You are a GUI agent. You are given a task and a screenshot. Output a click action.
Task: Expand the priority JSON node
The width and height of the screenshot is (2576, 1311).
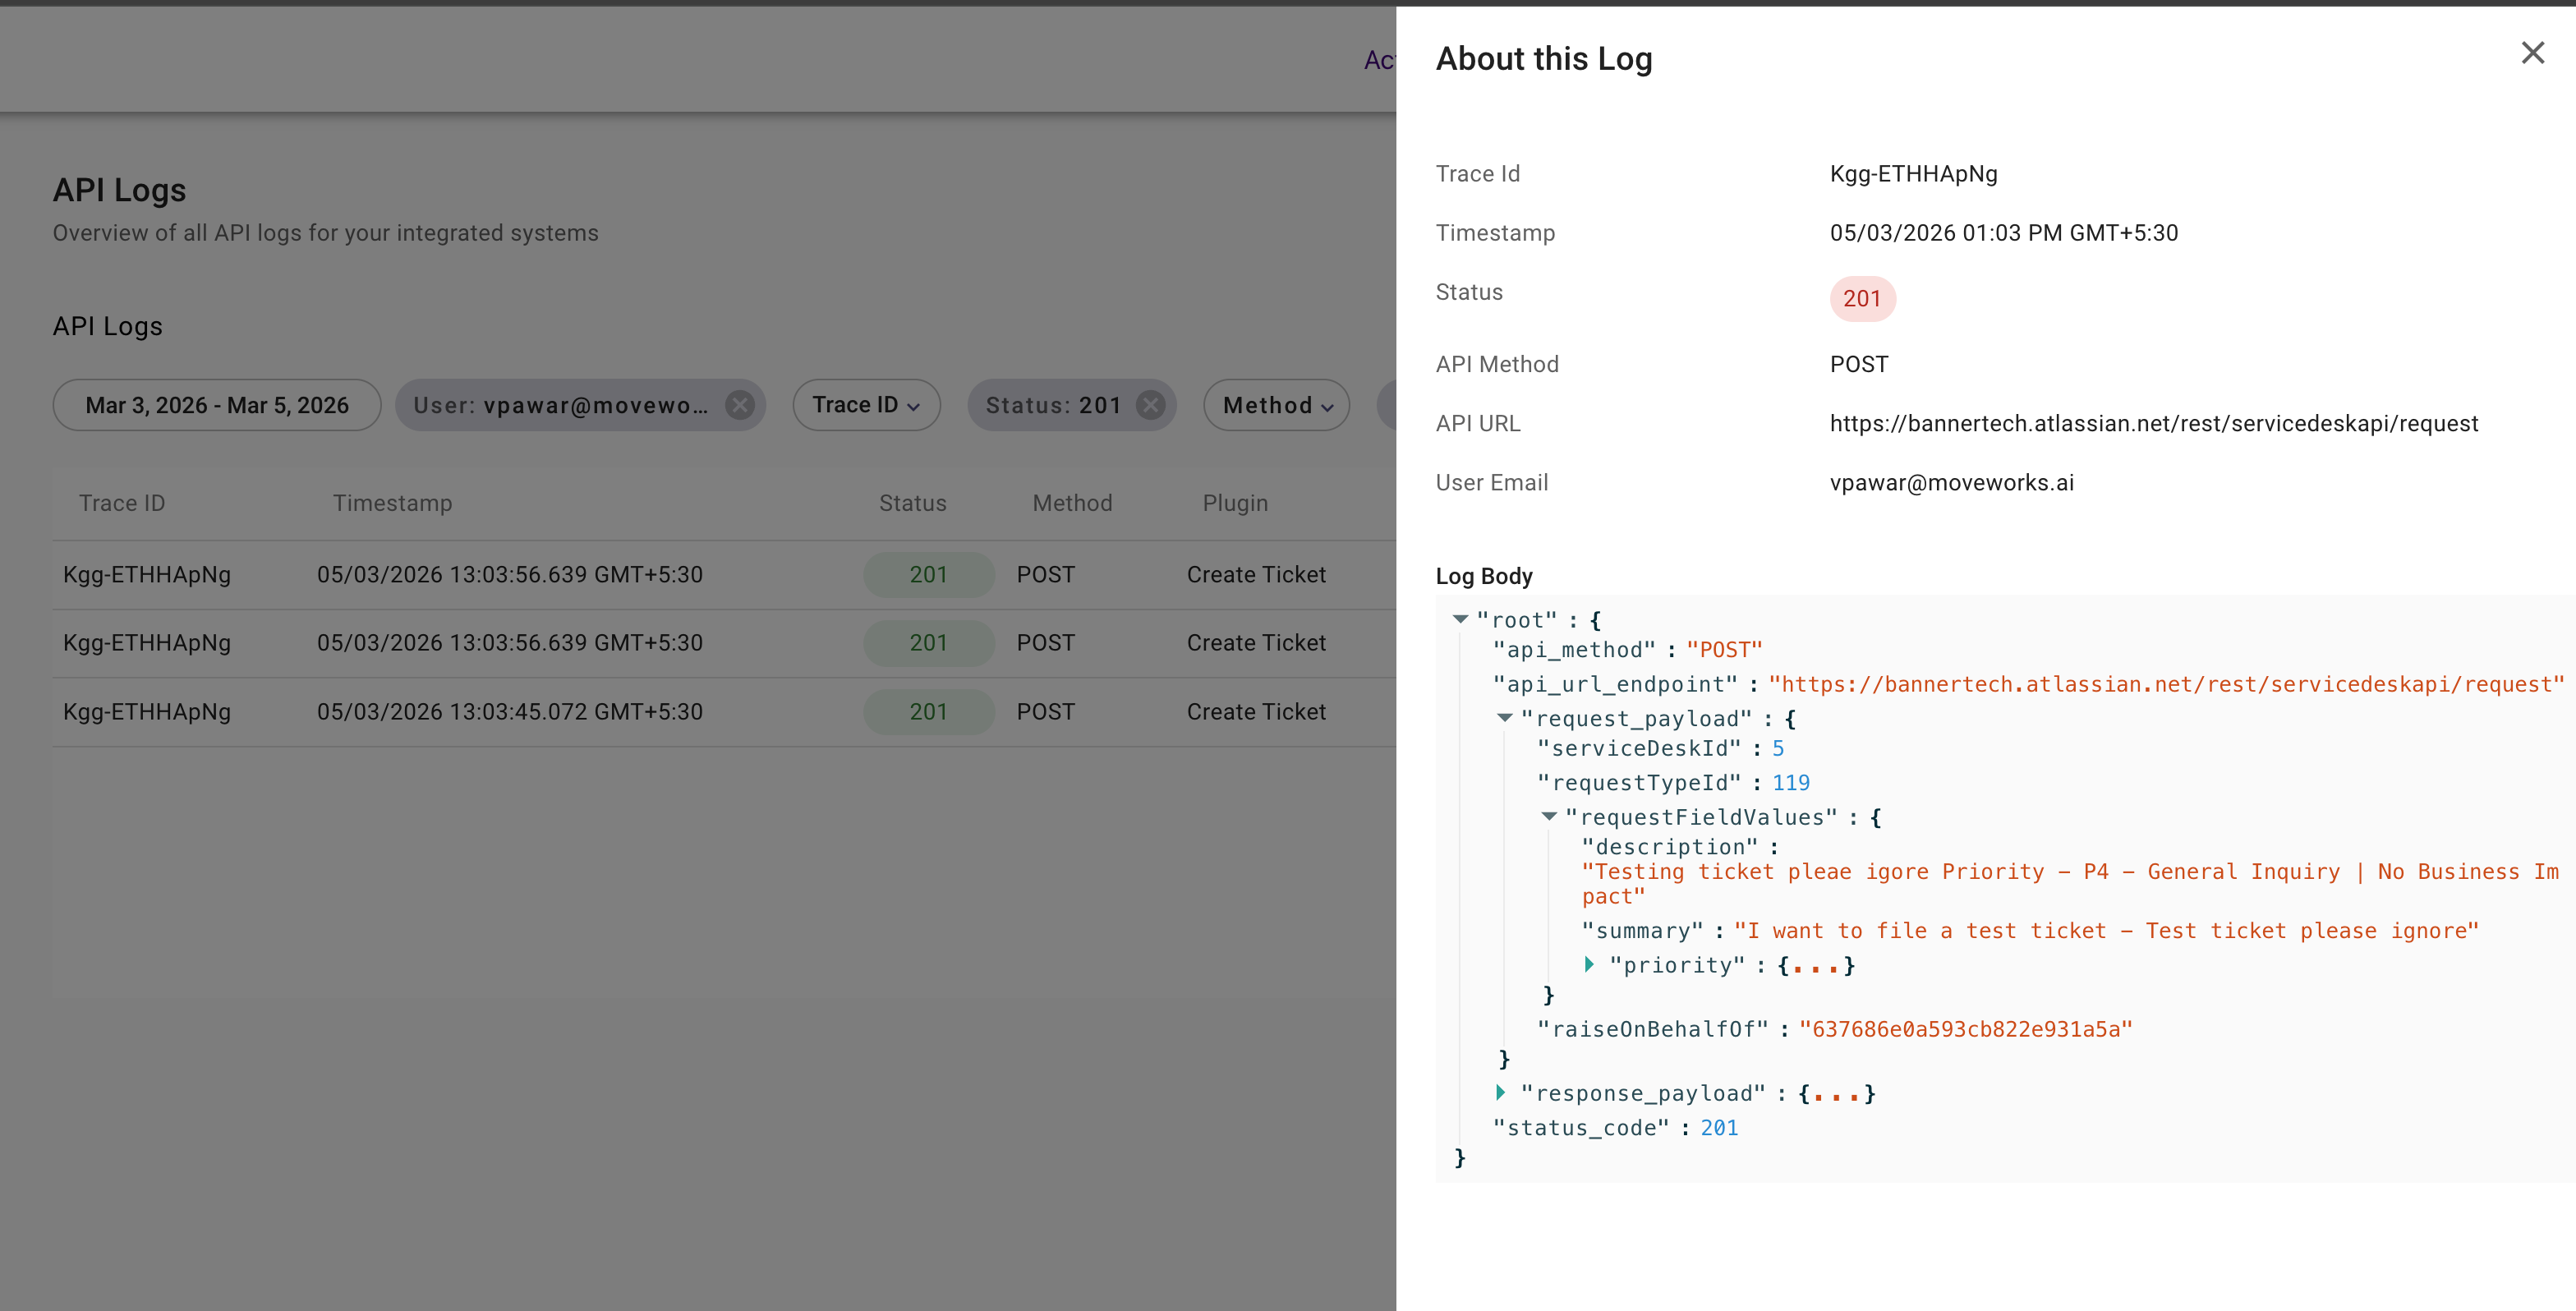click(1589, 964)
